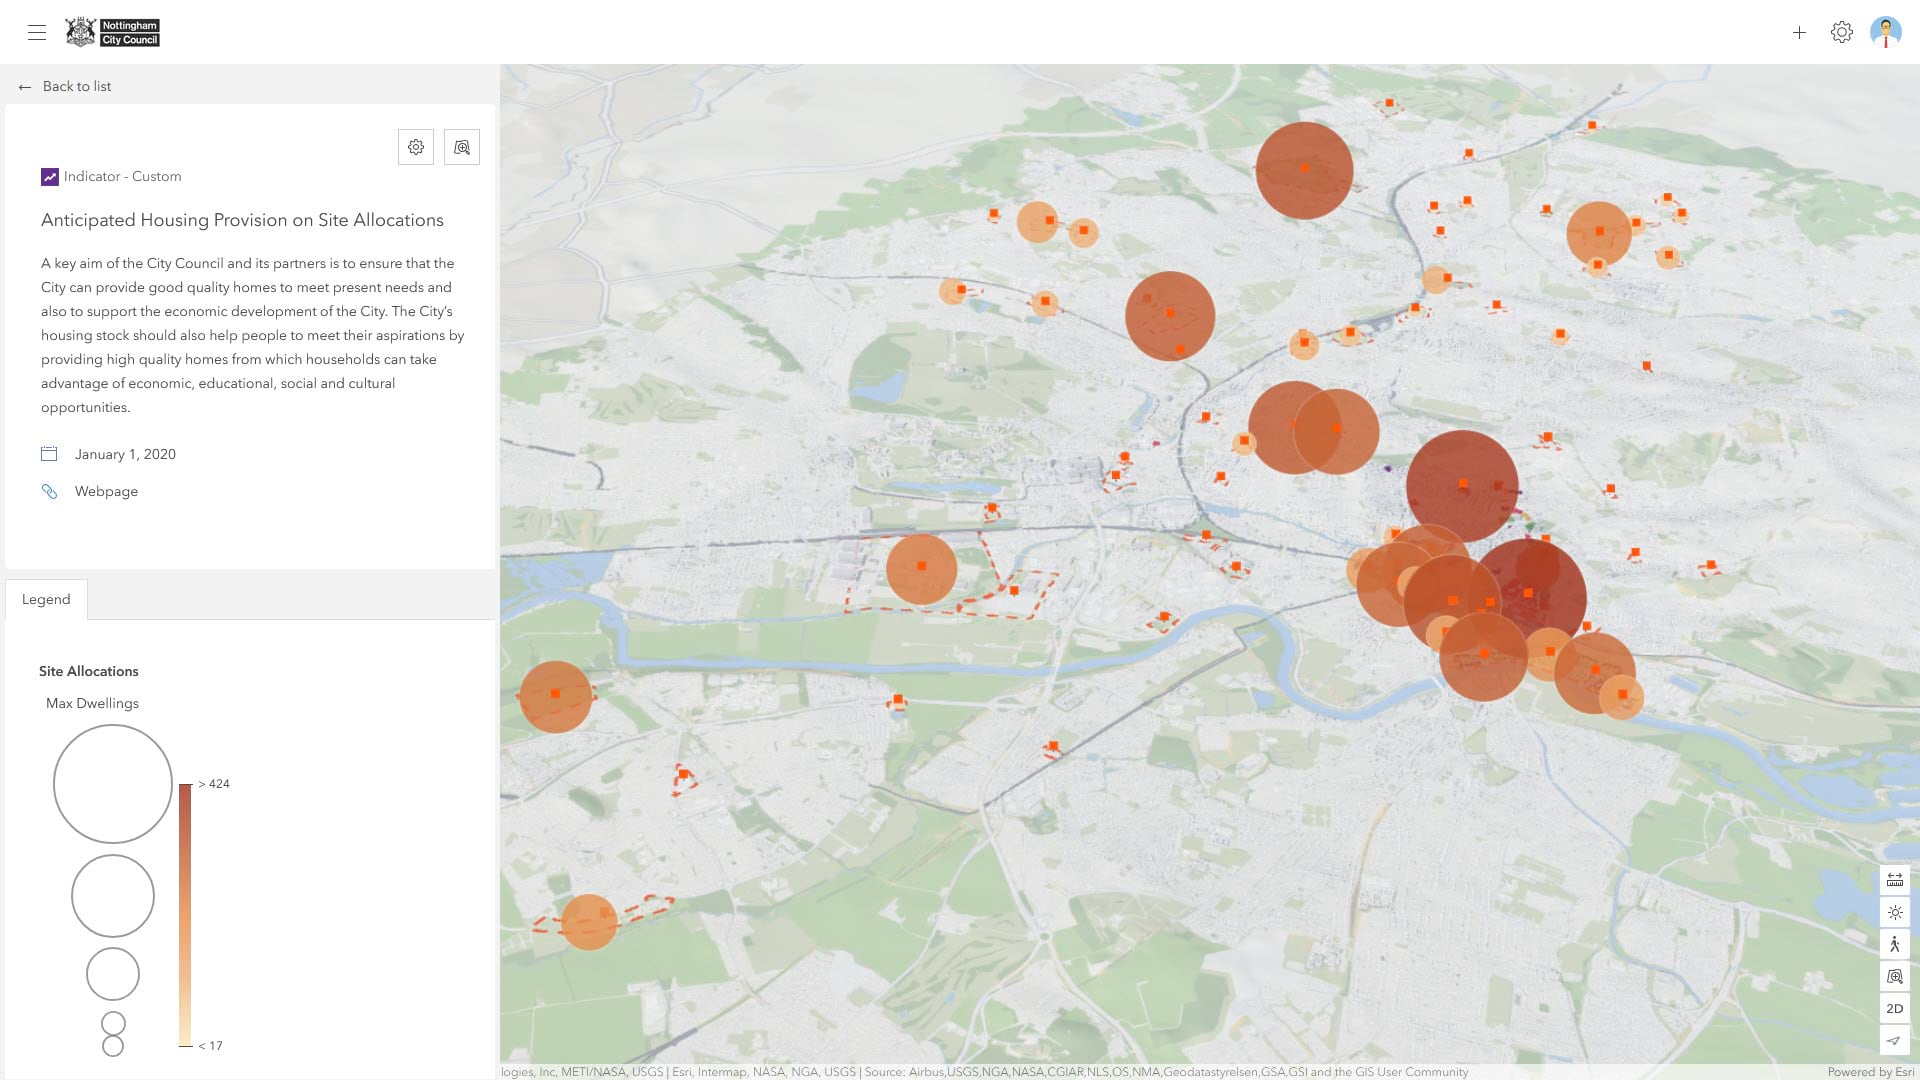Open the user profile avatar menu
This screenshot has height=1080, width=1920.
point(1886,31)
